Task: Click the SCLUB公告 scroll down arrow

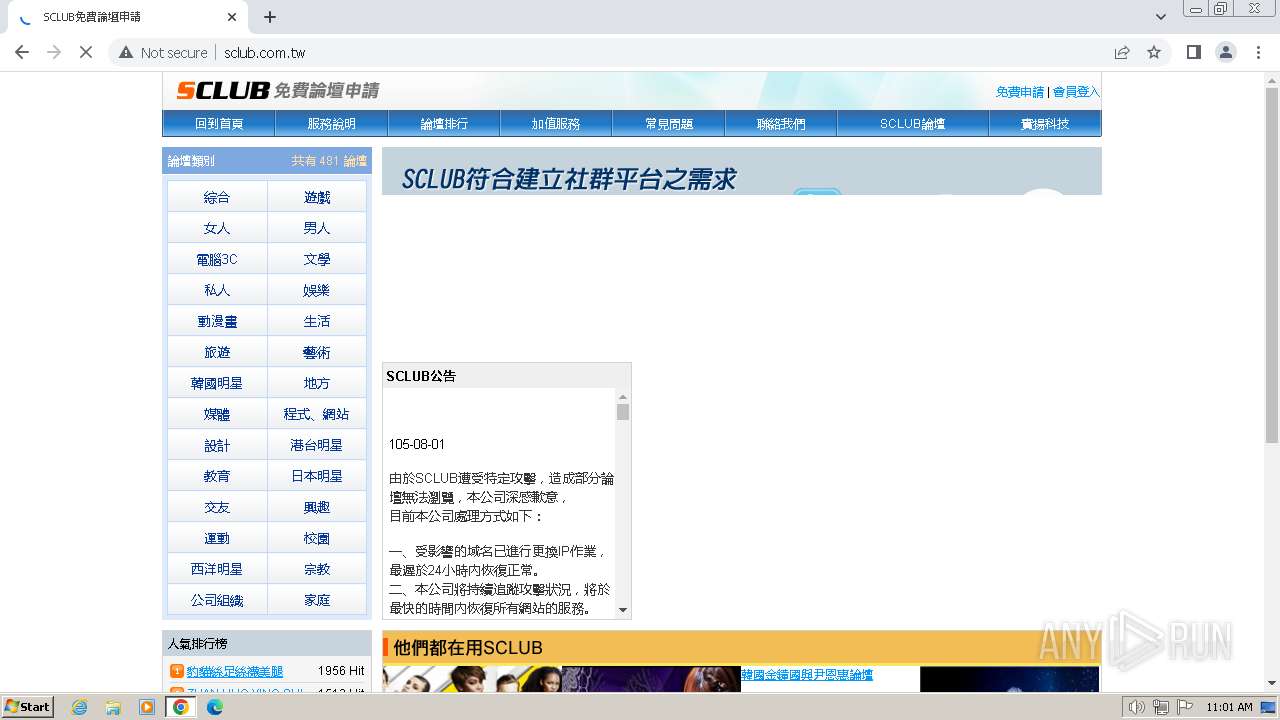Action: click(x=623, y=609)
